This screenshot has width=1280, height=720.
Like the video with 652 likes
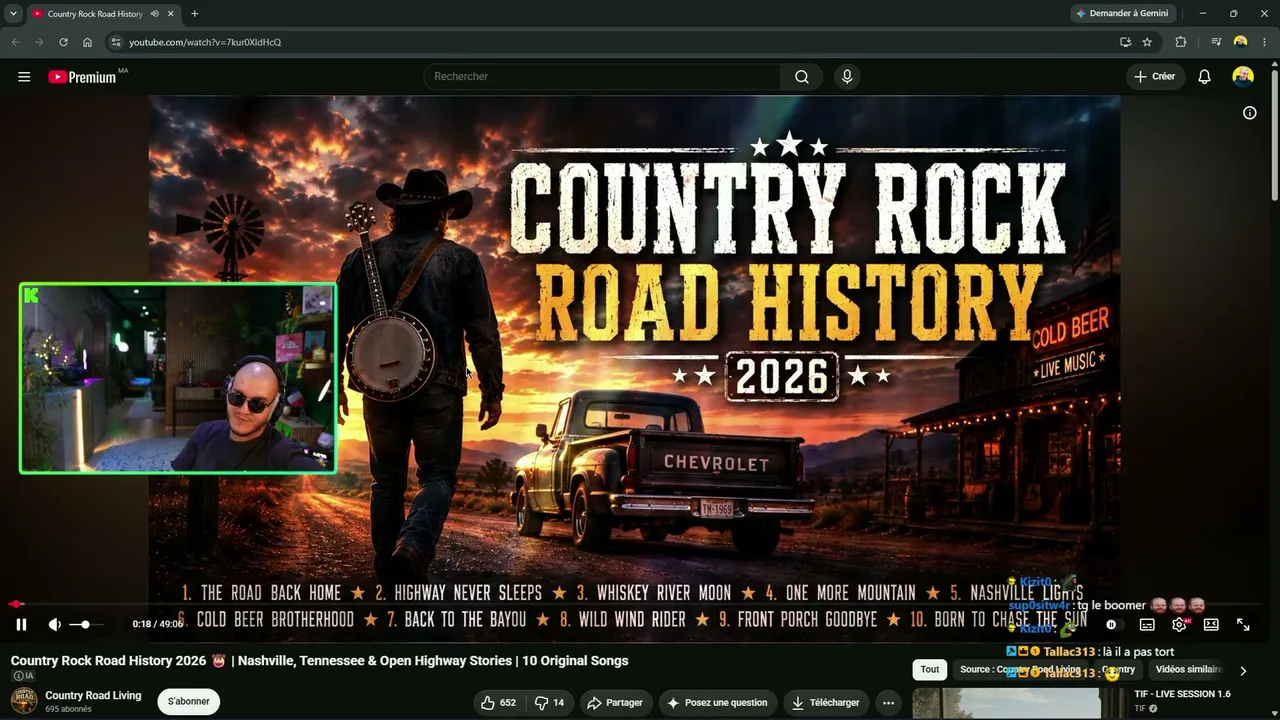(498, 703)
